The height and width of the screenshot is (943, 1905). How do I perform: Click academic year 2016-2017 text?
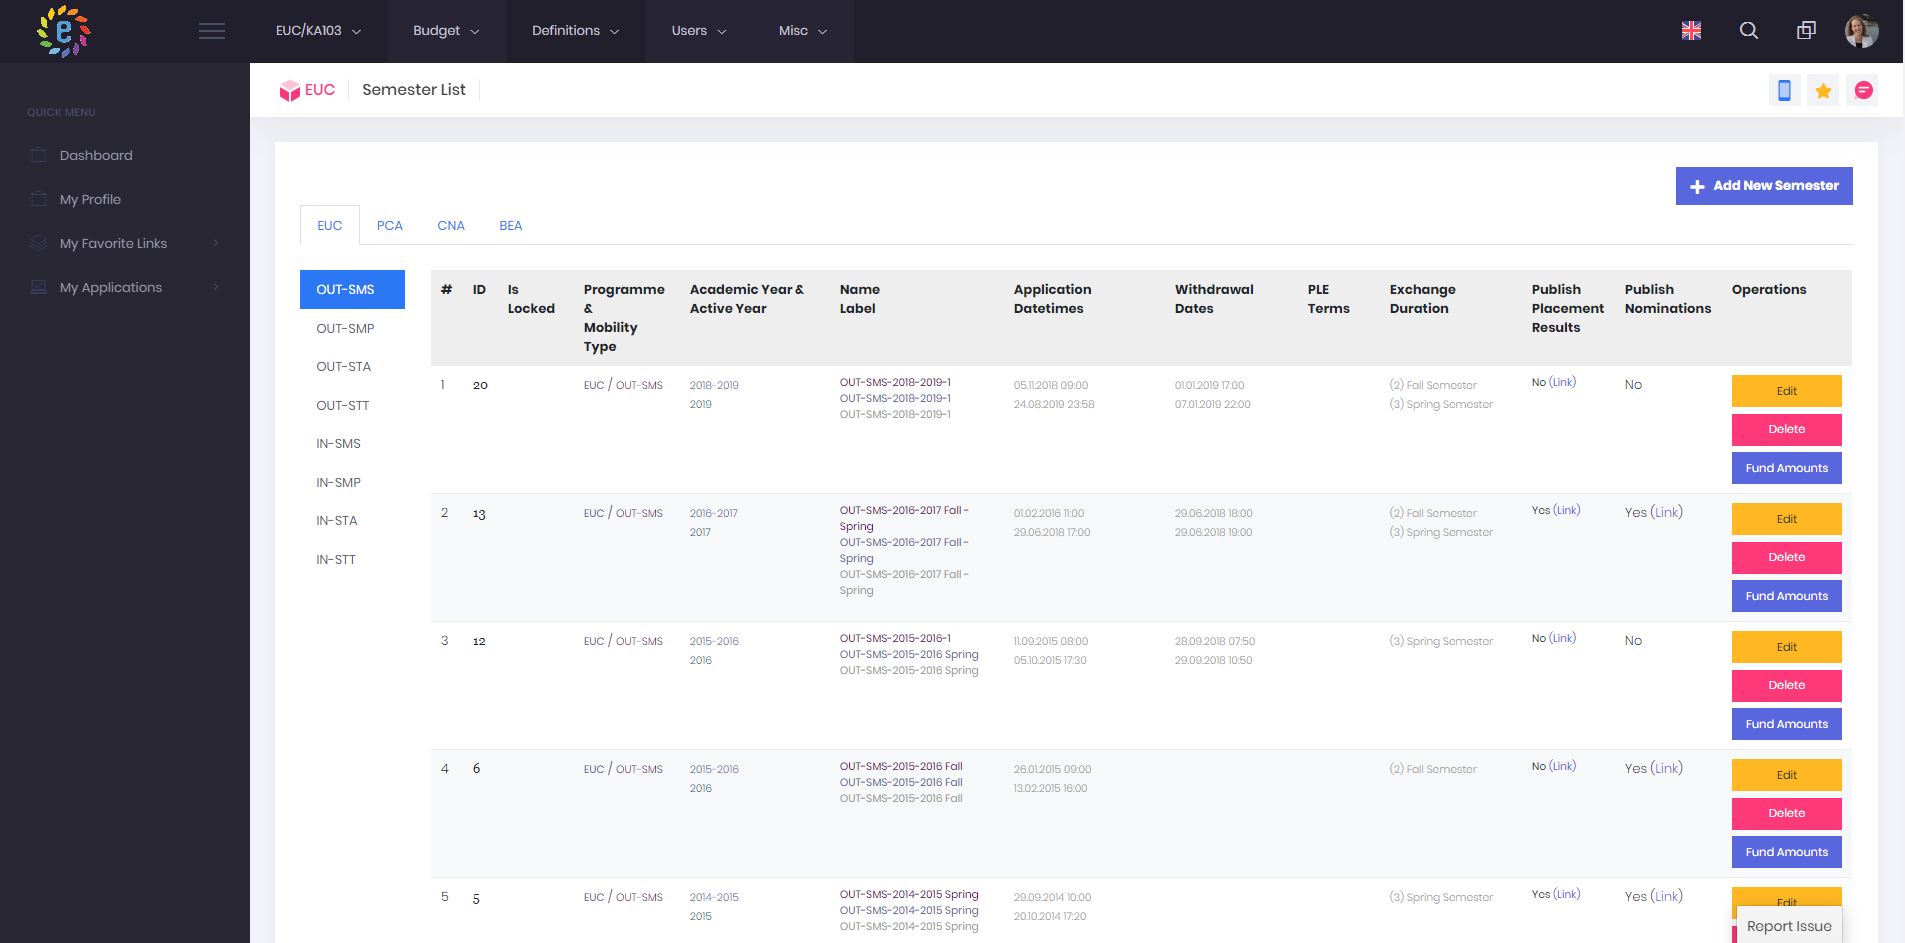(x=713, y=513)
